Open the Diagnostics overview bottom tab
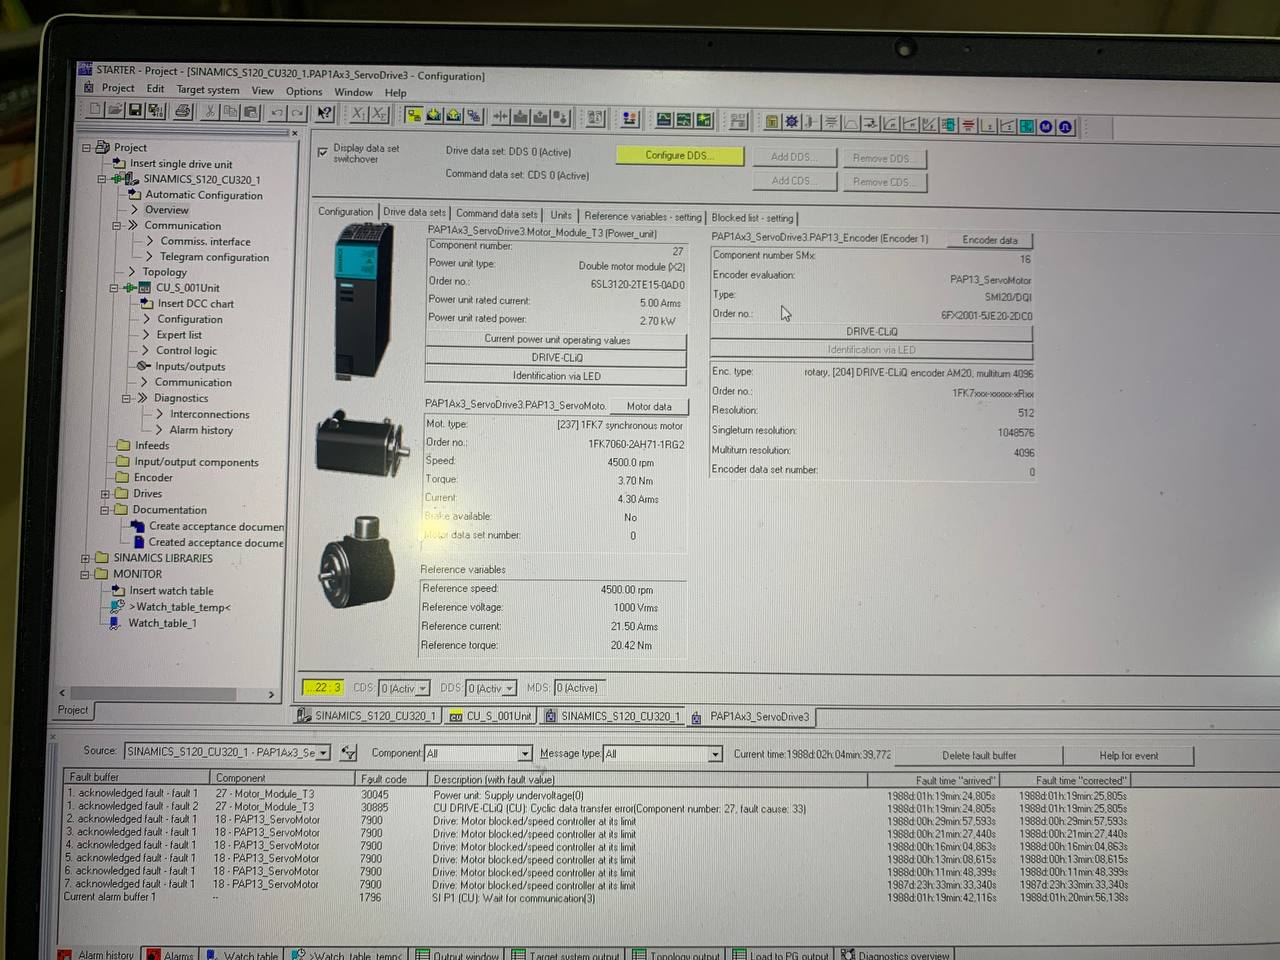The height and width of the screenshot is (960, 1280). (x=896, y=955)
